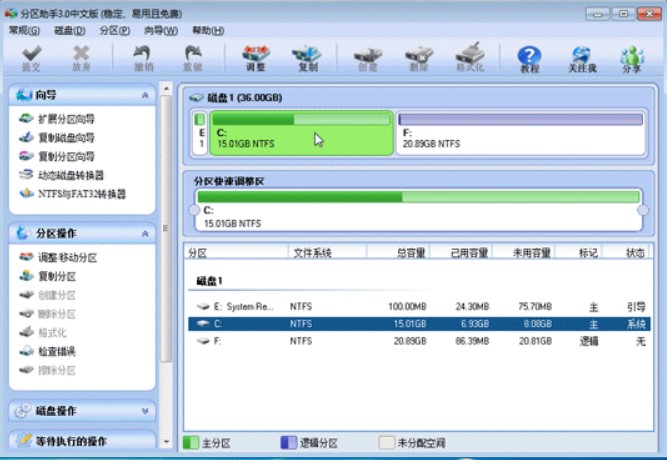
Task: Launch 复制分区向导 copy partition wizard
Action: coord(57,156)
